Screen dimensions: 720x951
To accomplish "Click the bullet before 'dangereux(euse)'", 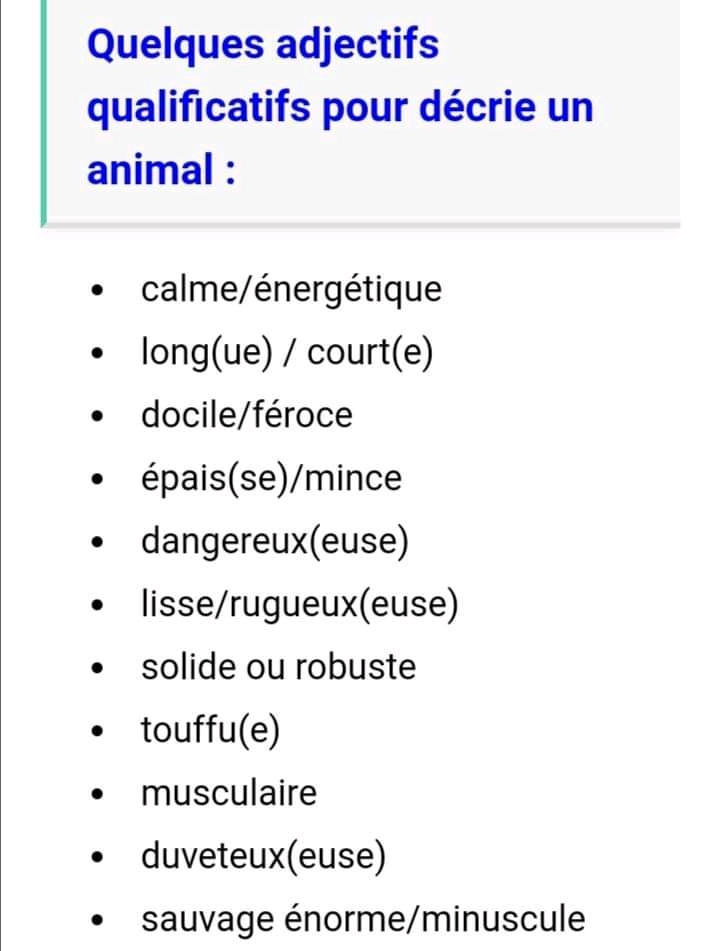I will pyautogui.click(x=97, y=544).
